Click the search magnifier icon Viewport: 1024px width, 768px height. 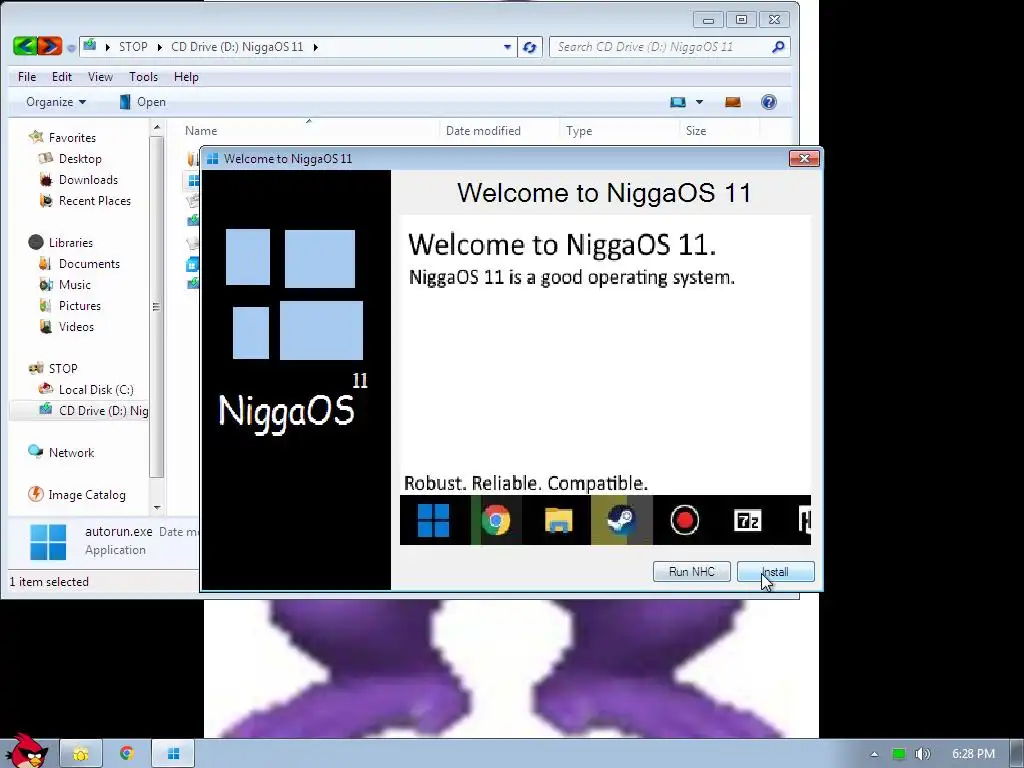[778, 47]
